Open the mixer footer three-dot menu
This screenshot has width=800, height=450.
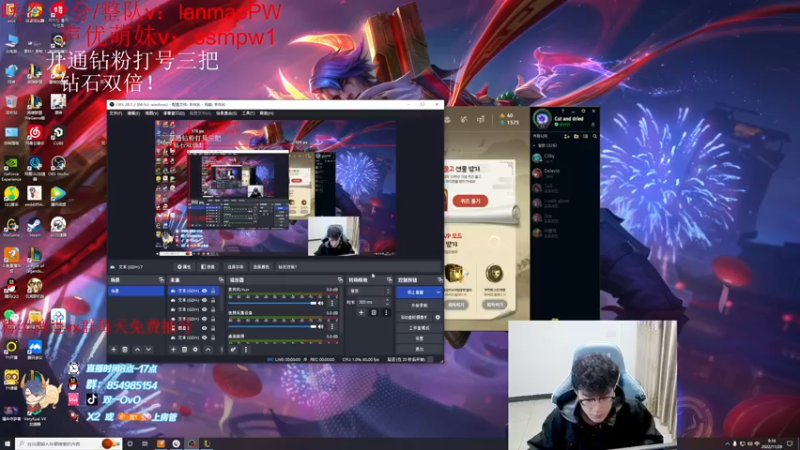coord(245,349)
